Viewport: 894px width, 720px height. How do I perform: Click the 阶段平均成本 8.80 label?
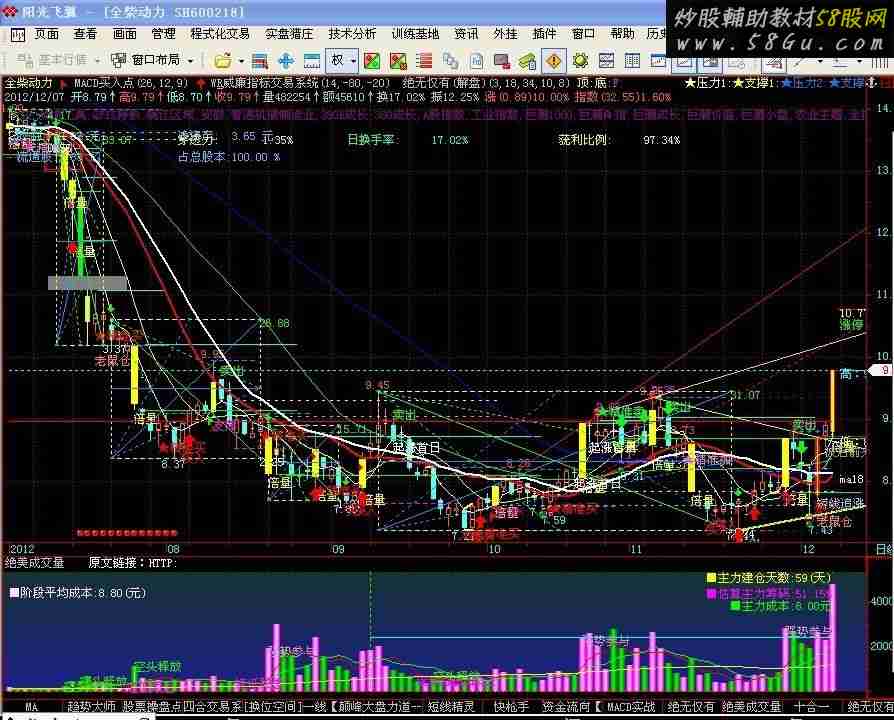[x=78, y=593]
